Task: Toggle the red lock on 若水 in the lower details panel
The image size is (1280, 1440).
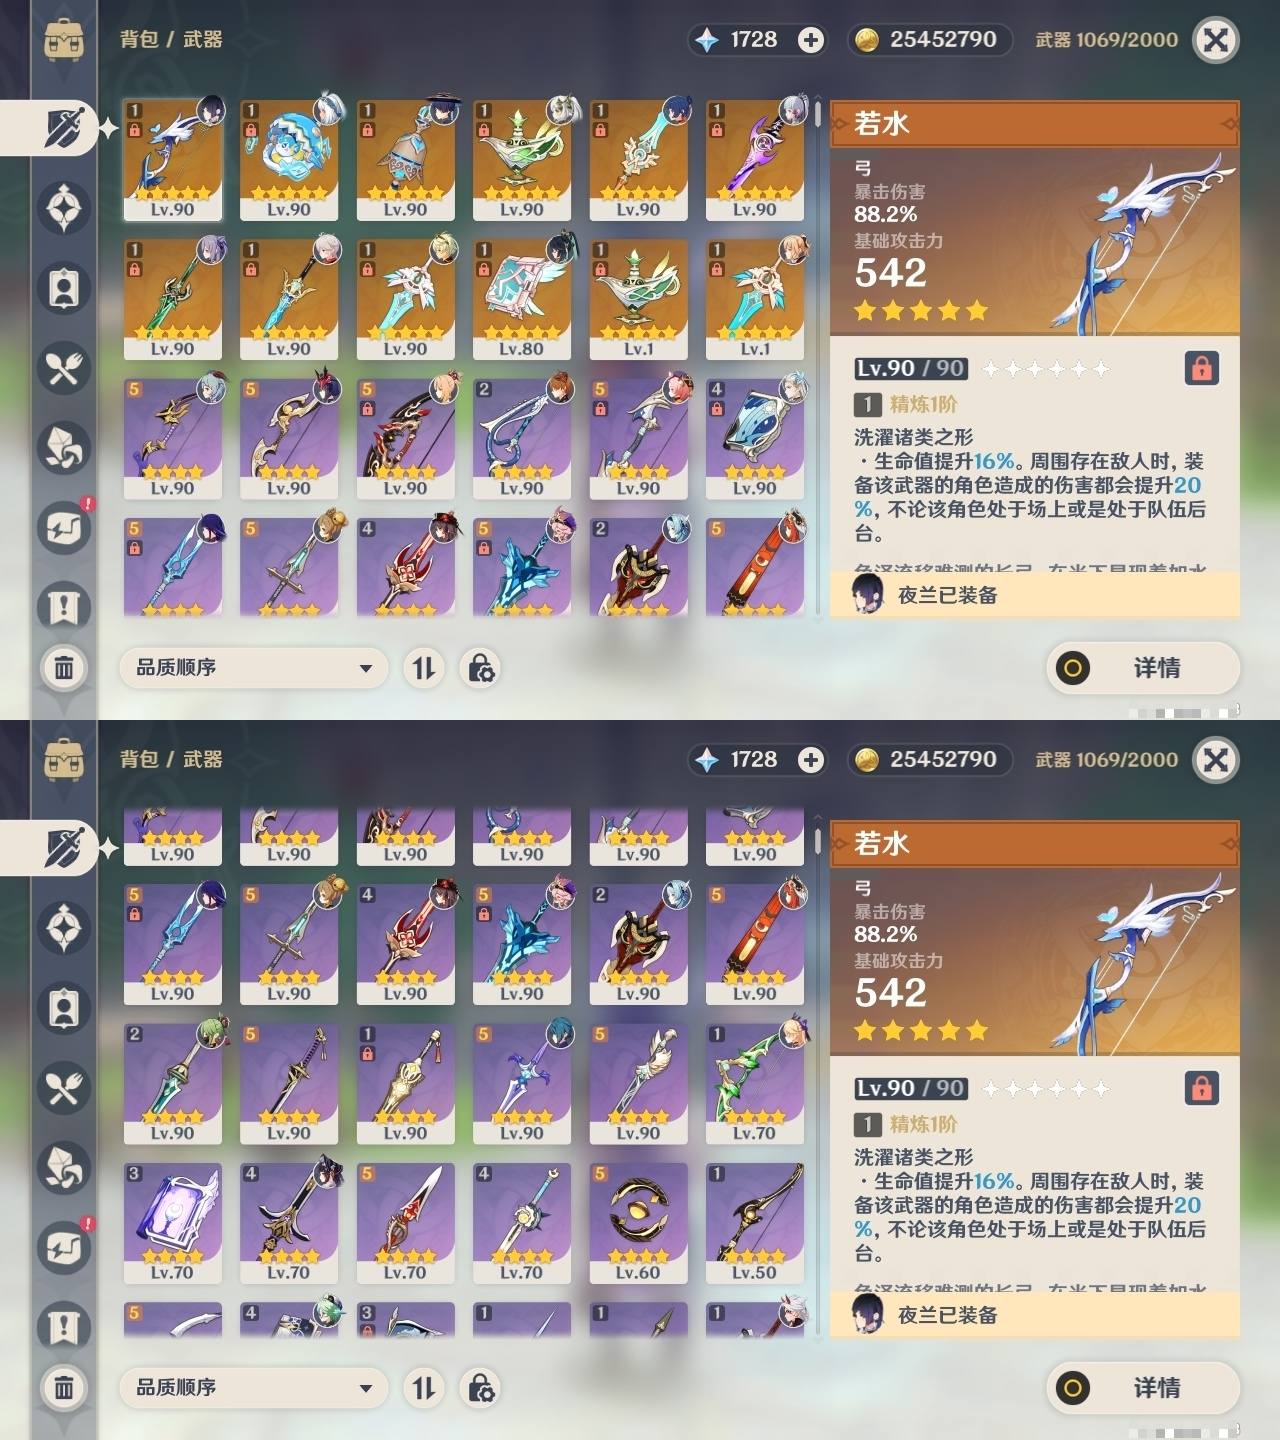Action: pos(1202,1088)
